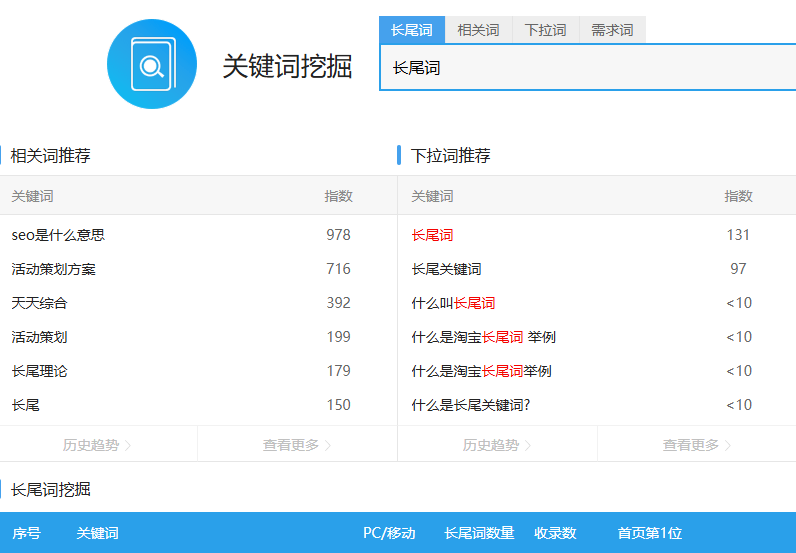Expand 查看更多 under related keywords panel
This screenshot has width=796, height=553.
click(297, 445)
